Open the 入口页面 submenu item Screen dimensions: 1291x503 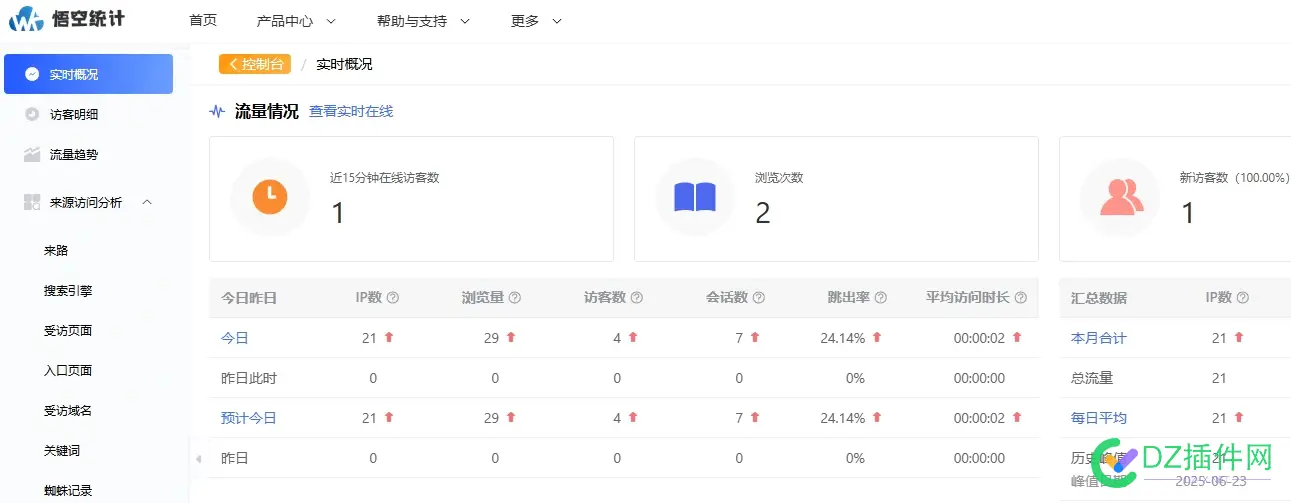[68, 370]
